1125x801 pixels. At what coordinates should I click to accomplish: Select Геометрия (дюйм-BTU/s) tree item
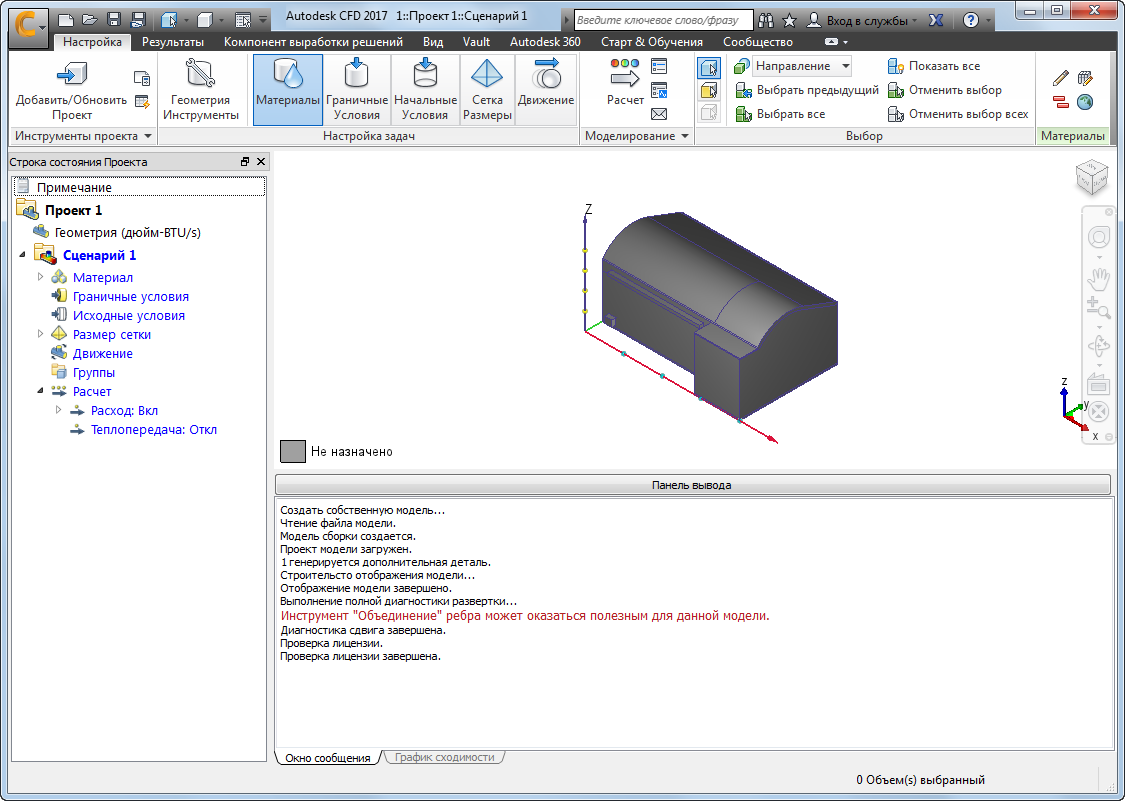pyautogui.click(x=128, y=233)
